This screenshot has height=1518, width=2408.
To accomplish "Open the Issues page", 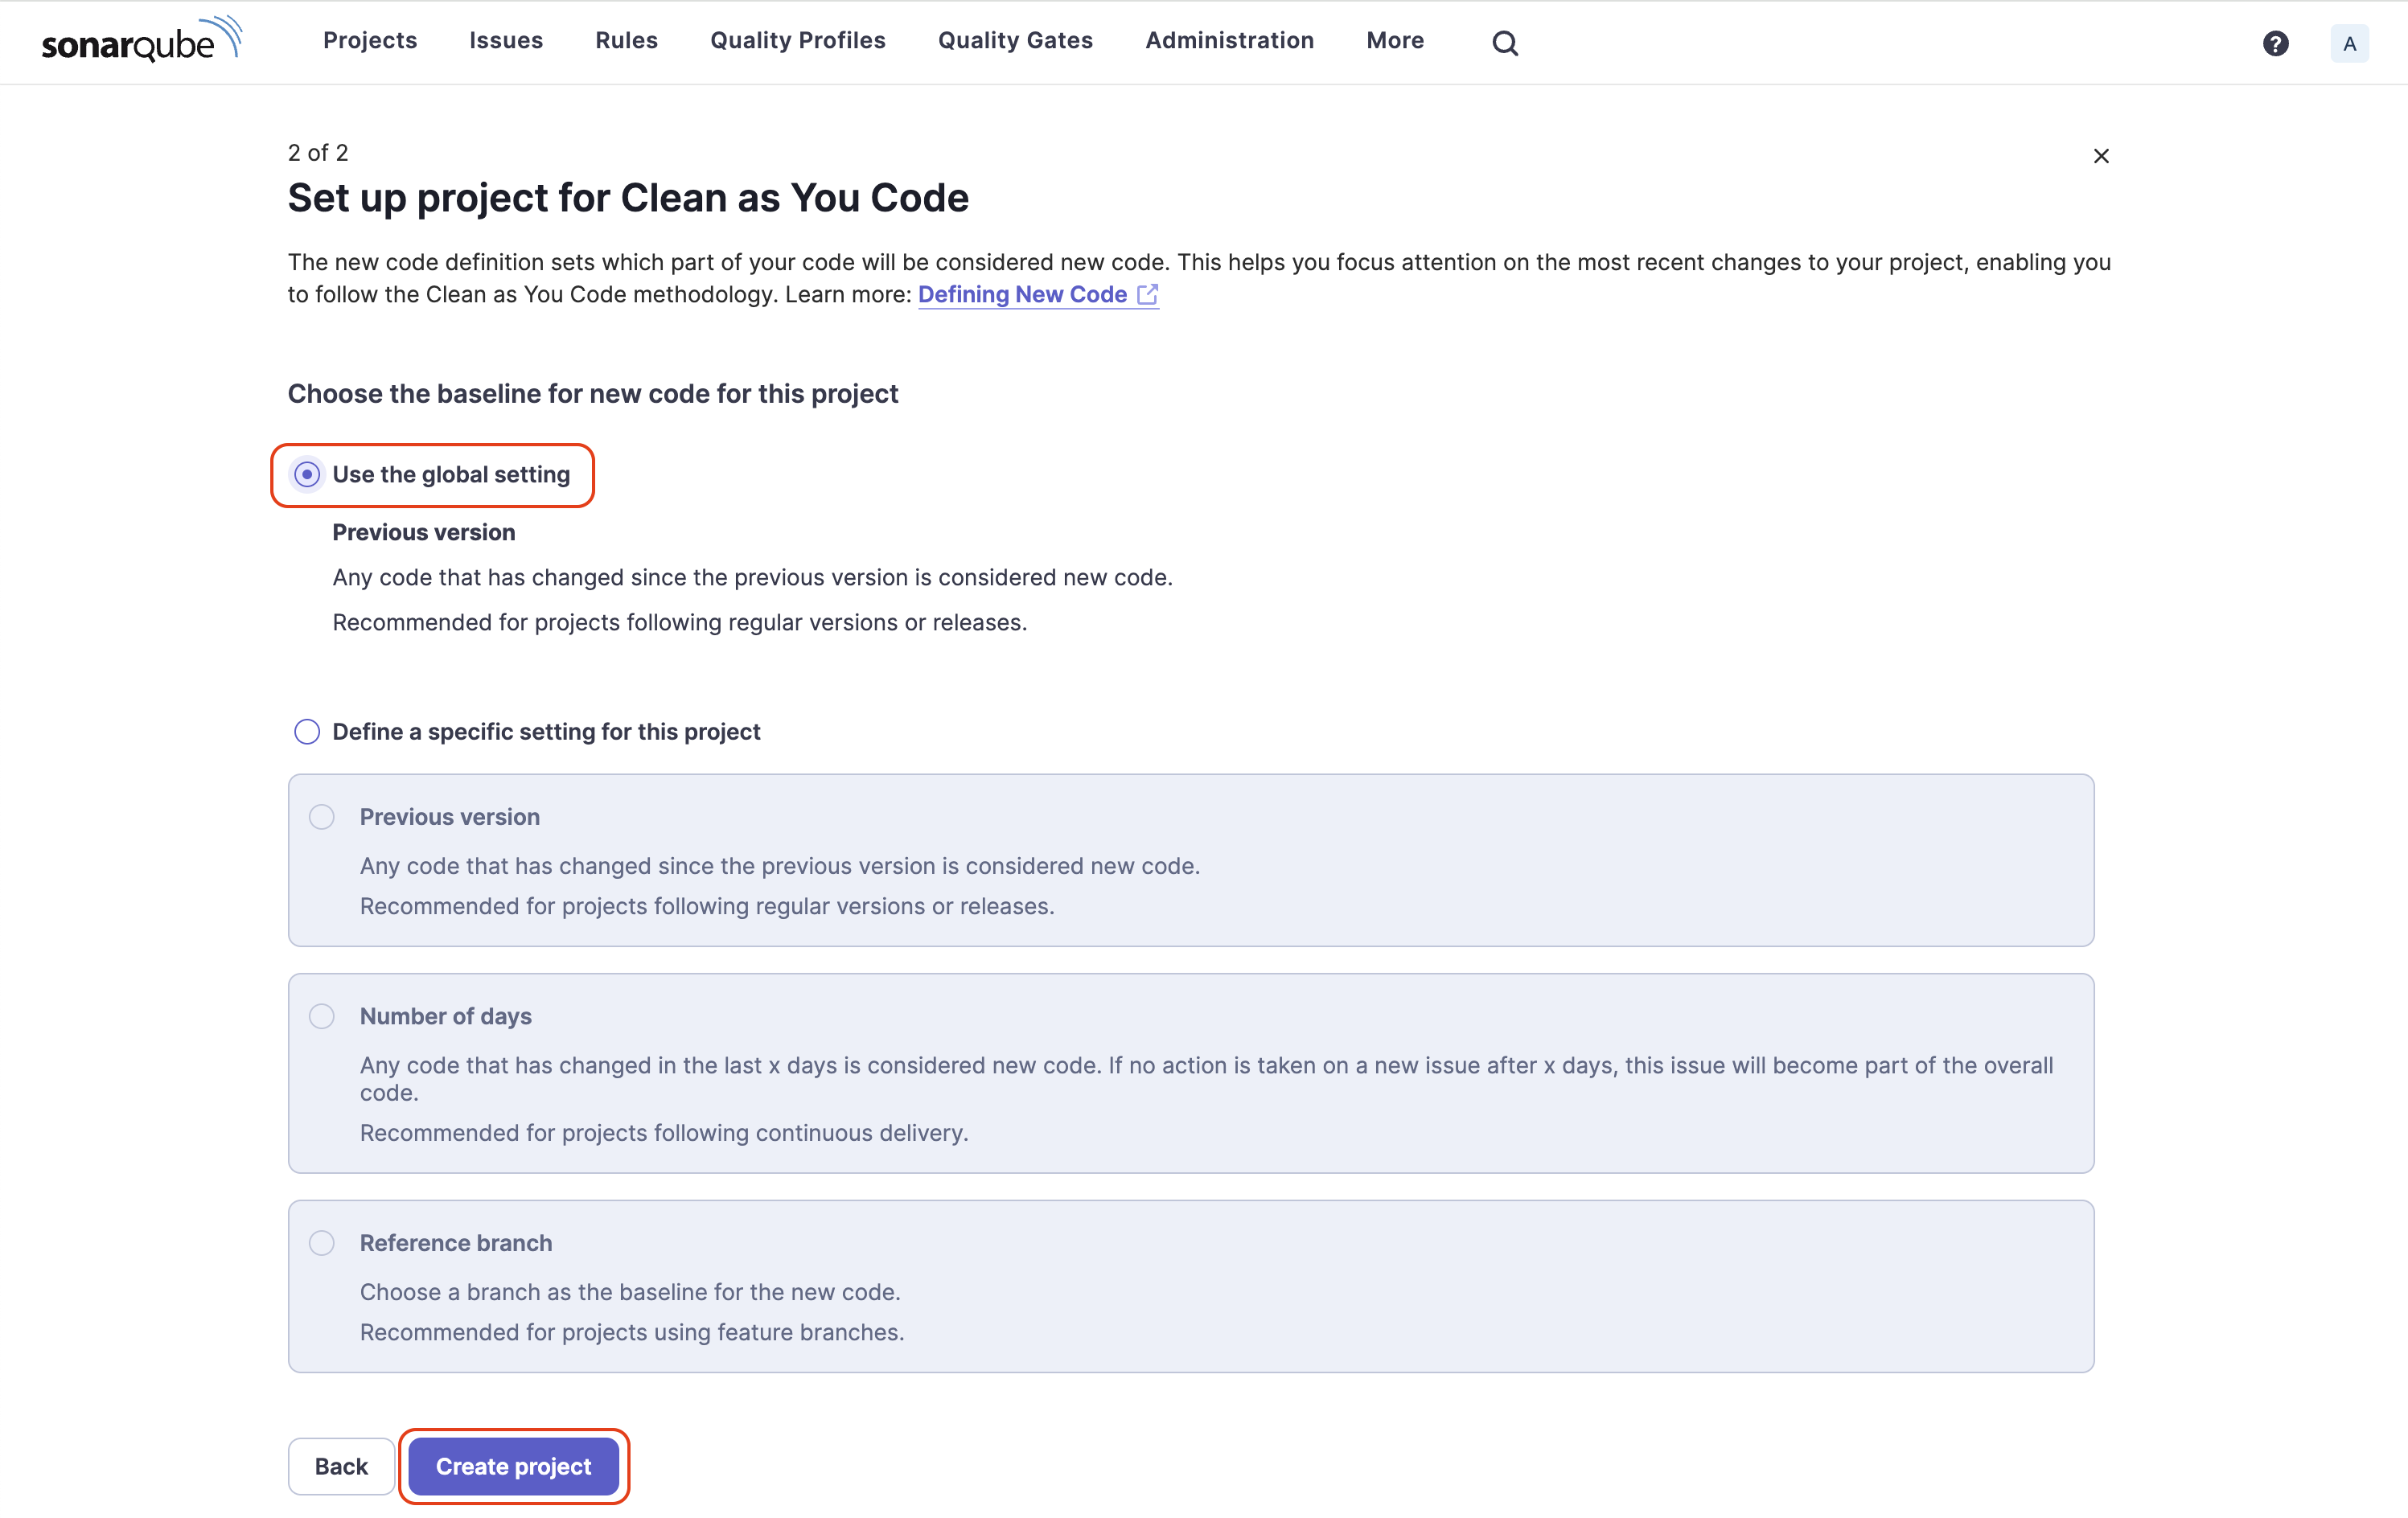I will 506,40.
